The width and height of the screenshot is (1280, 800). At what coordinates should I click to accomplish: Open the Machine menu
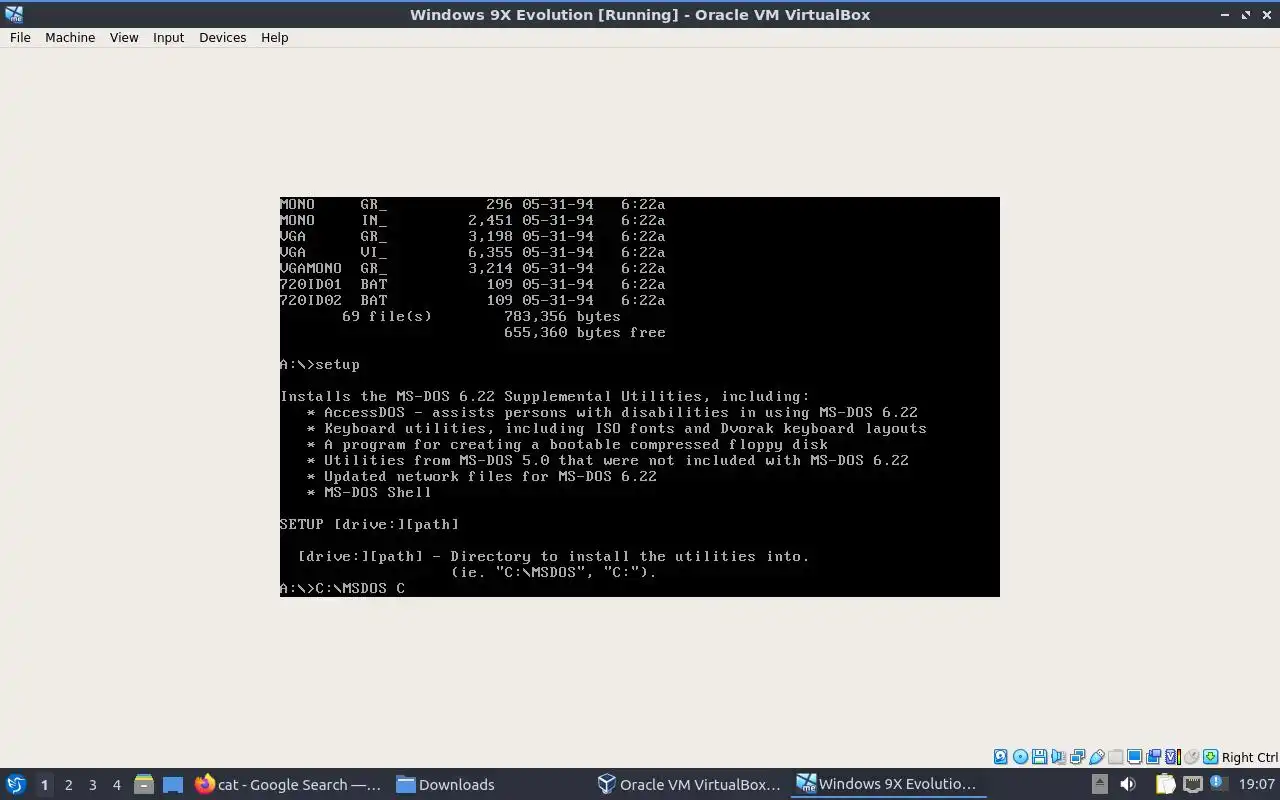(70, 37)
